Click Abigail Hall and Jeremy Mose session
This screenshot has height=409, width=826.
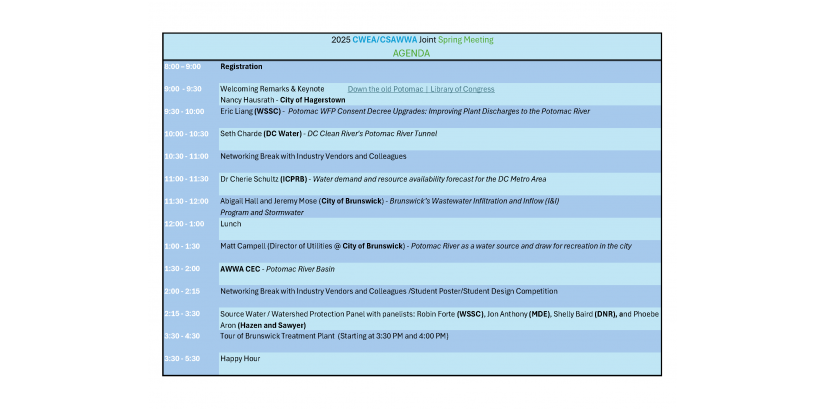(390, 201)
